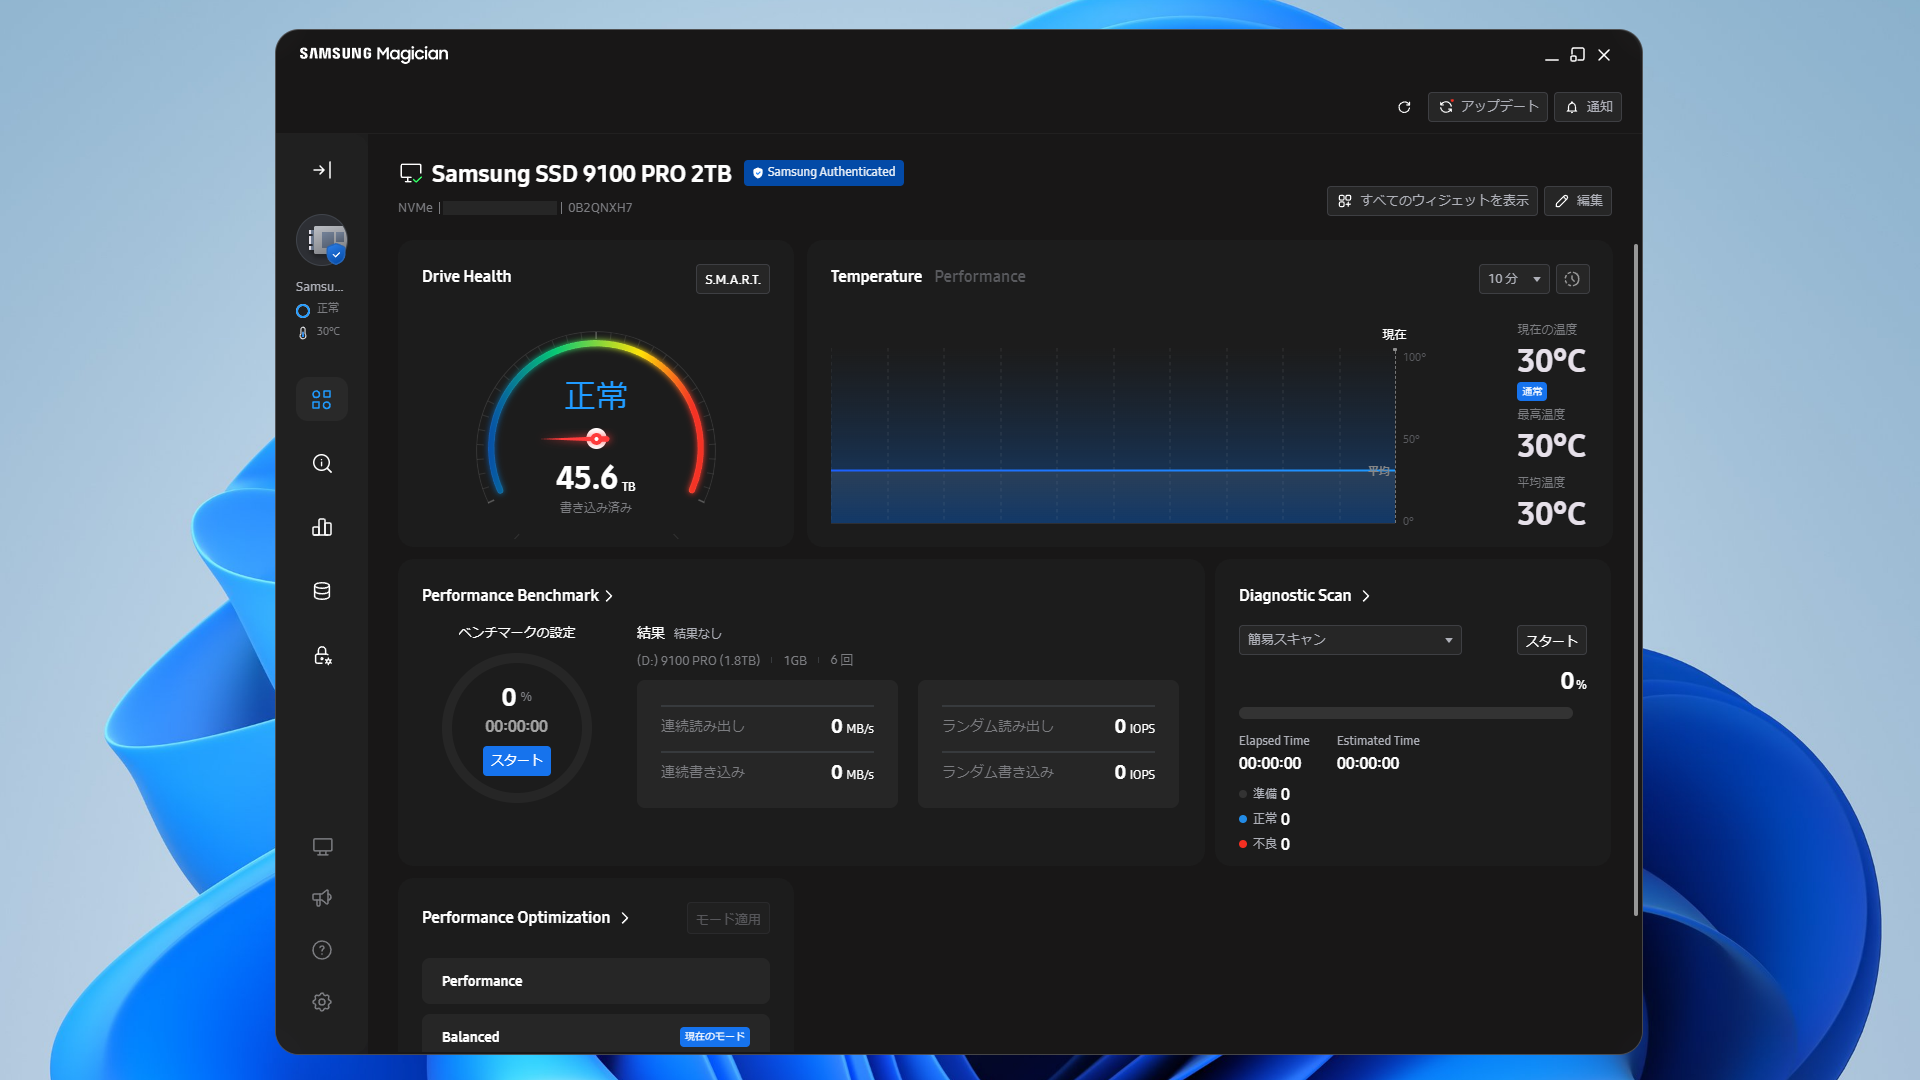The width and height of the screenshot is (1920, 1080).
Task: Click the 現在のモード badge on Balanced
Action: pos(715,1037)
